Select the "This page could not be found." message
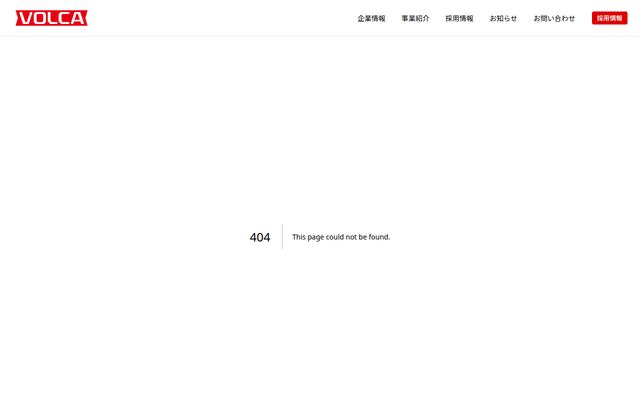This screenshot has height=400, width=640. point(341,237)
